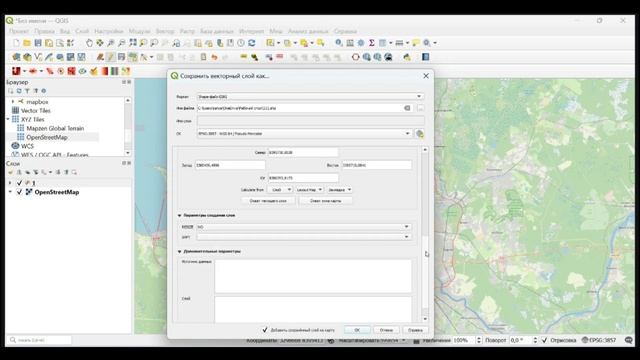640x360 pixels.
Task: Open the Calculate from Layer dropdown
Action: tap(280, 190)
